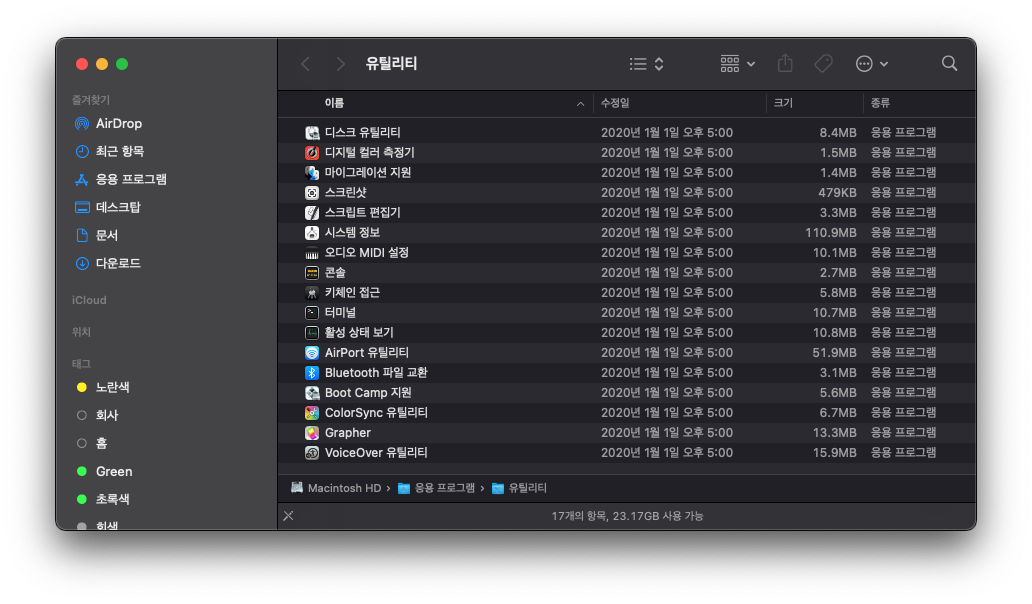This screenshot has width=1032, height=604.
Task: Click the search magnifier icon
Action: point(949,64)
